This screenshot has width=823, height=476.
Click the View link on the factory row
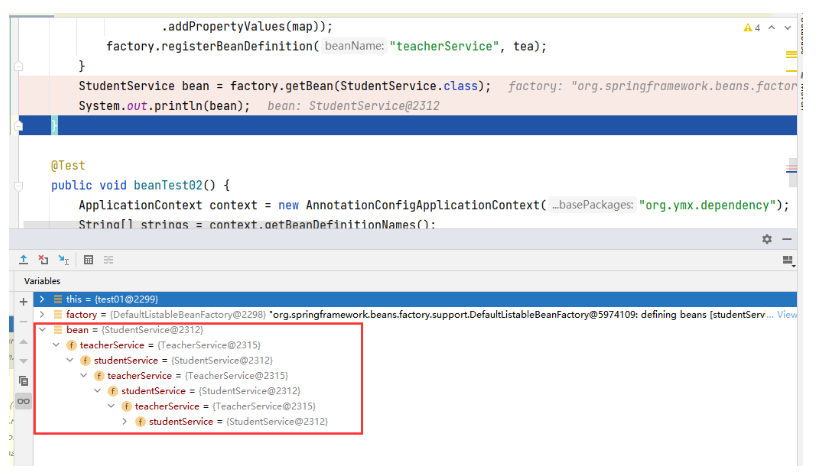[786, 314]
